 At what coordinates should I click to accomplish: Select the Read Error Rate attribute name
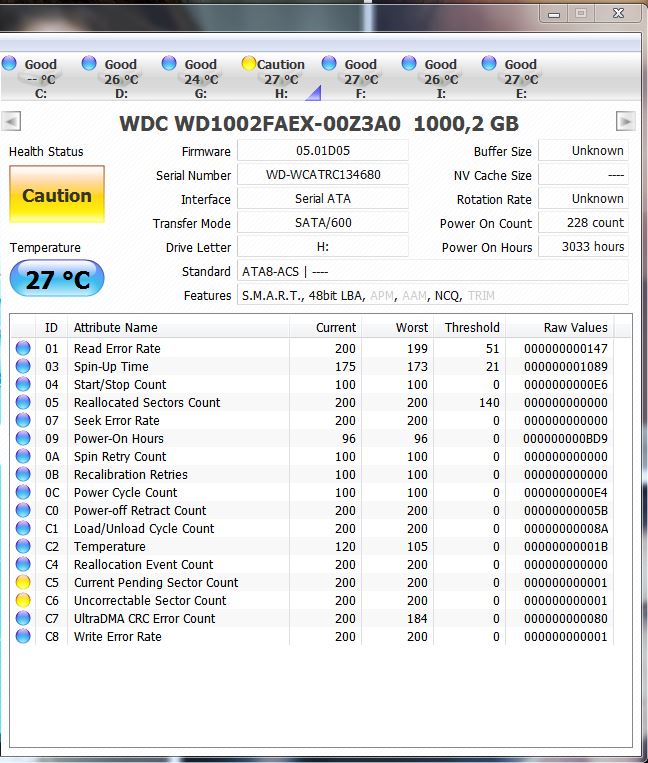[117, 348]
